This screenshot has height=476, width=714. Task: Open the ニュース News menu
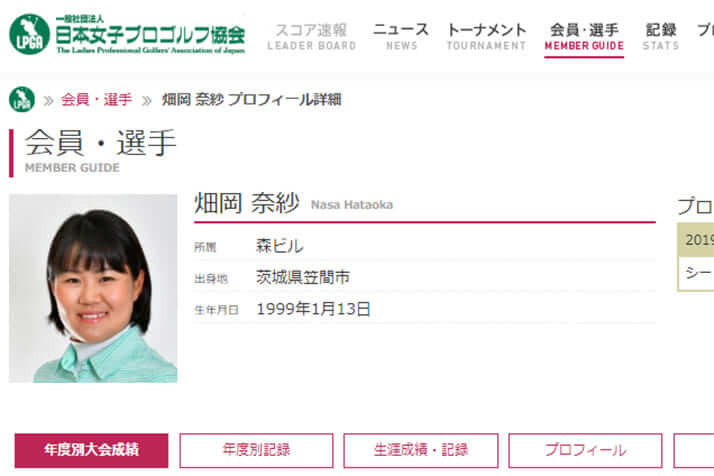click(401, 36)
